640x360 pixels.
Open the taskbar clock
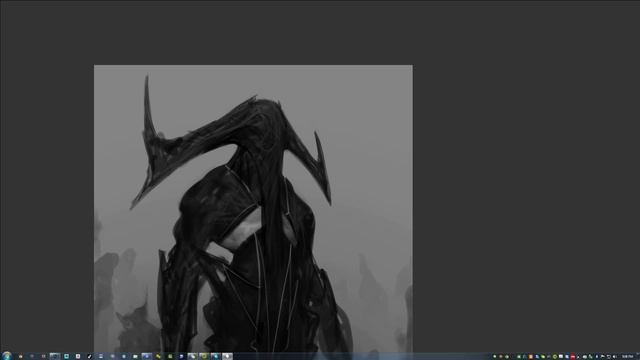tap(627, 356)
